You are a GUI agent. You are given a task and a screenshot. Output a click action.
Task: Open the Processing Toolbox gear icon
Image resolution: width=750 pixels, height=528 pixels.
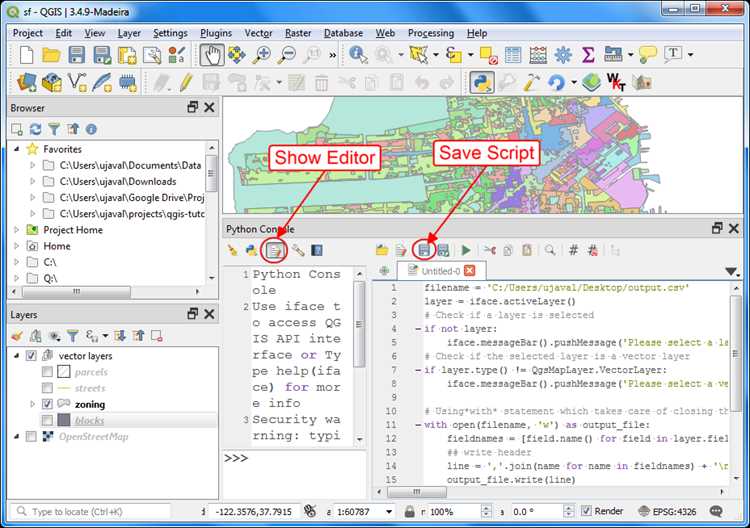[x=563, y=55]
